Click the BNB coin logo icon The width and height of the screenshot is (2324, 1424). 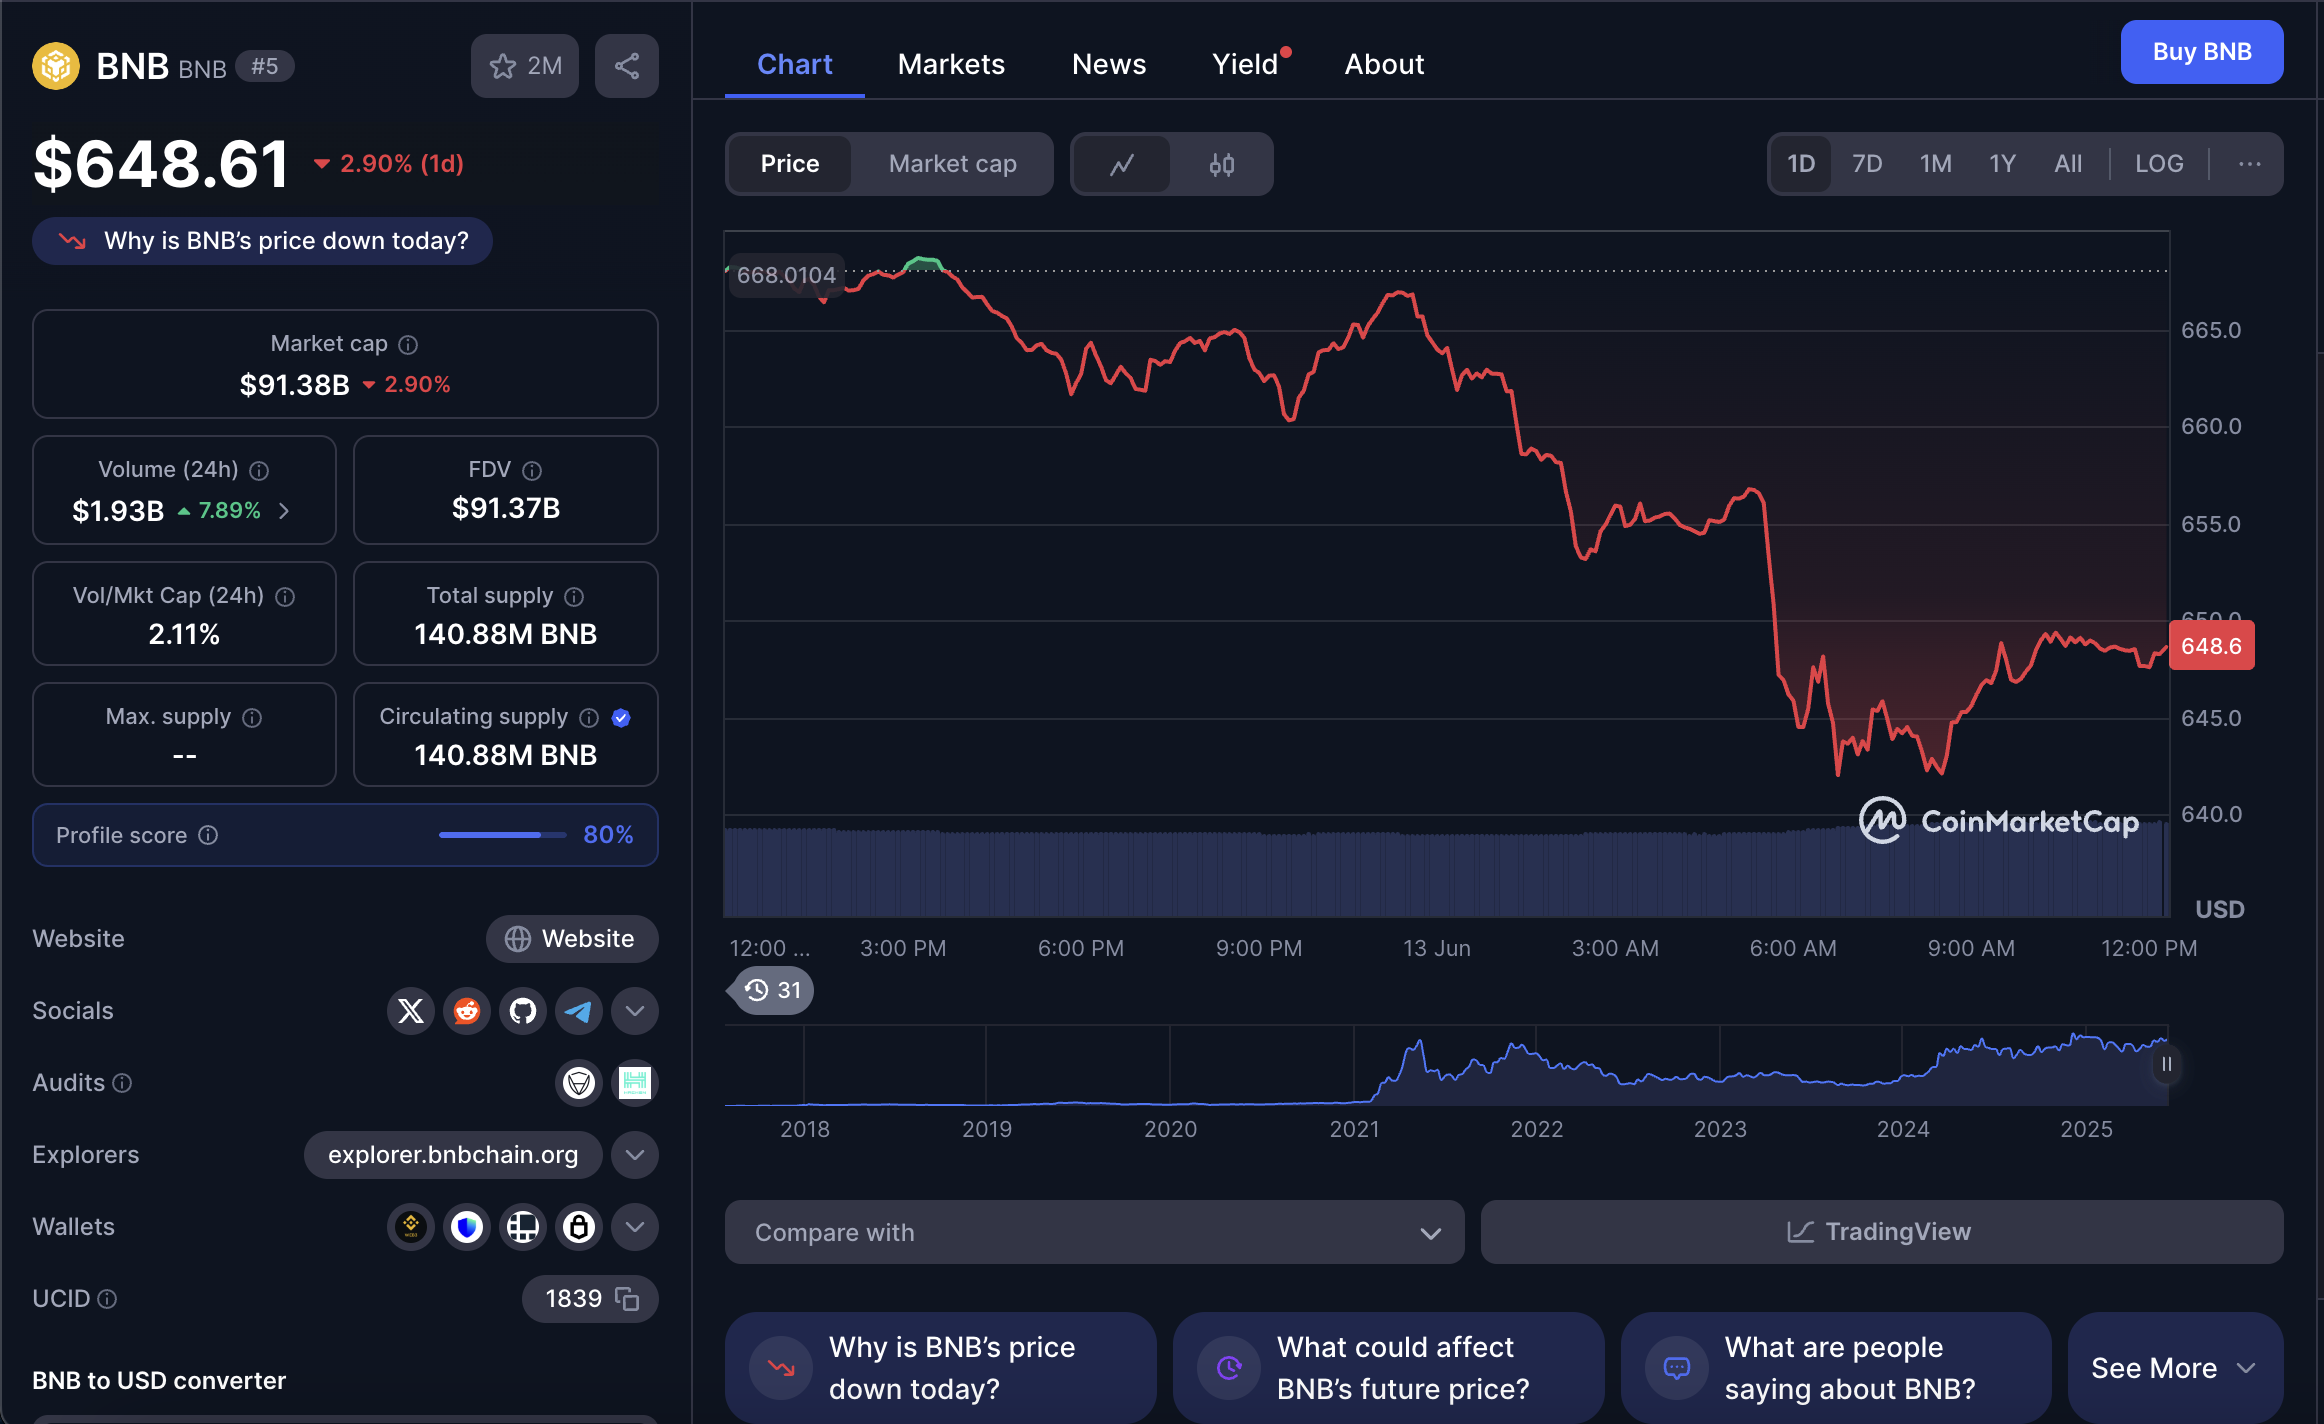[56, 66]
